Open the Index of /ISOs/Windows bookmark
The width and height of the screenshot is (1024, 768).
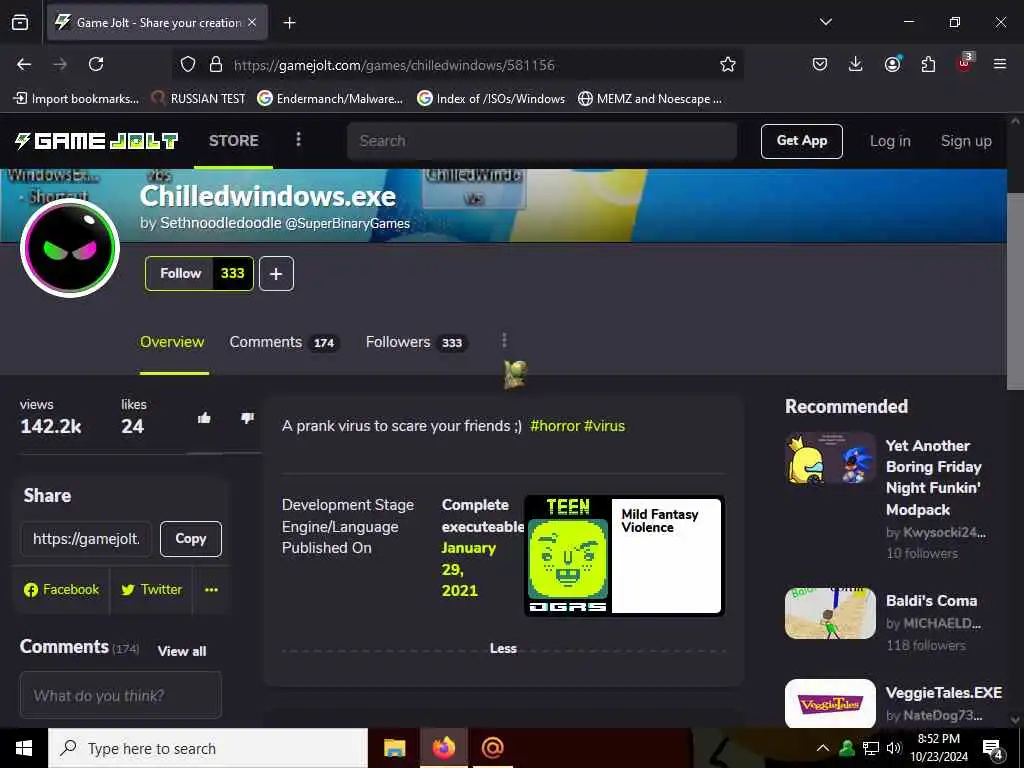(491, 99)
